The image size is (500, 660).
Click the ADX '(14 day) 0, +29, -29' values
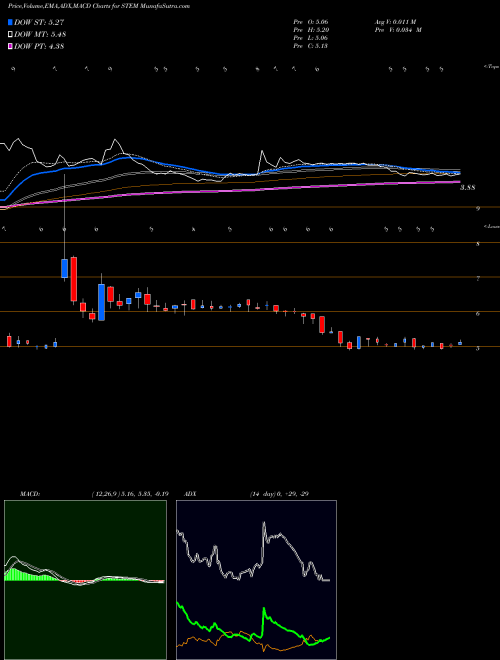pyautogui.click(x=279, y=494)
